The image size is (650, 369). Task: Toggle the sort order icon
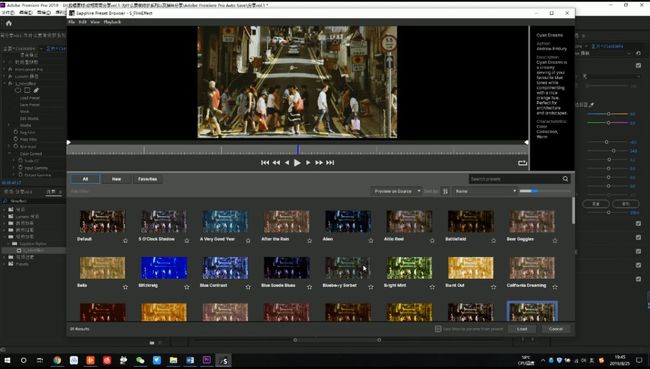tap(445, 191)
